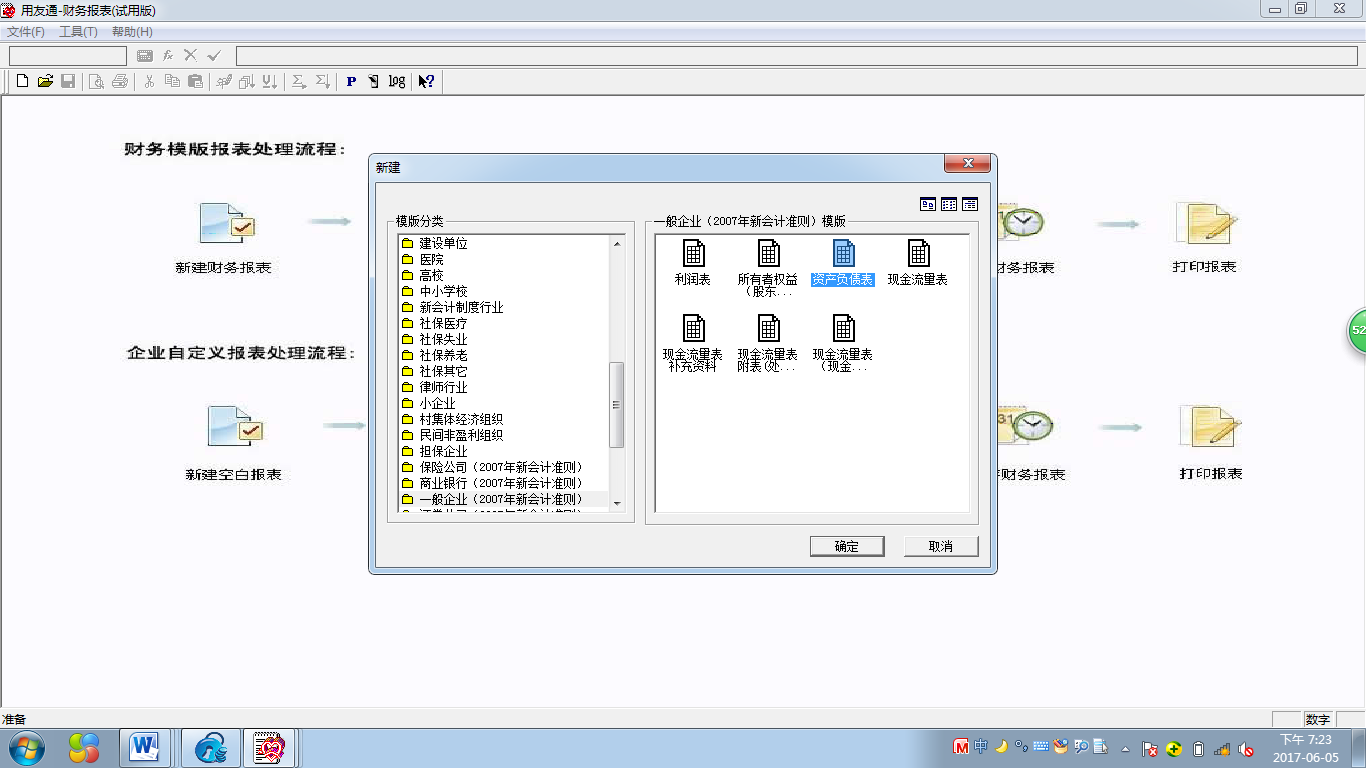
Task: Click the cell name box field
Action: coord(67,56)
